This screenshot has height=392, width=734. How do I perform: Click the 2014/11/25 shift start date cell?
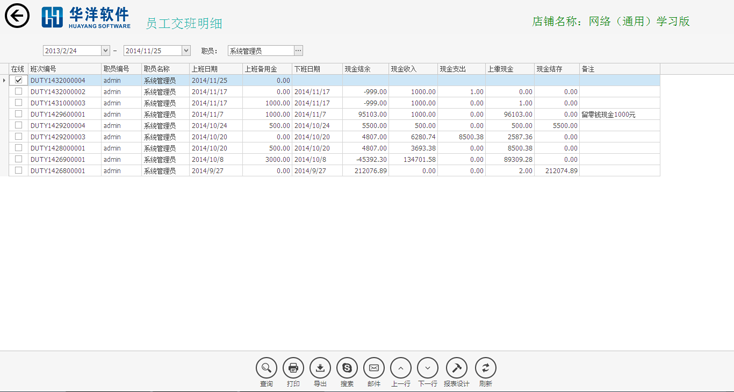(x=216, y=81)
